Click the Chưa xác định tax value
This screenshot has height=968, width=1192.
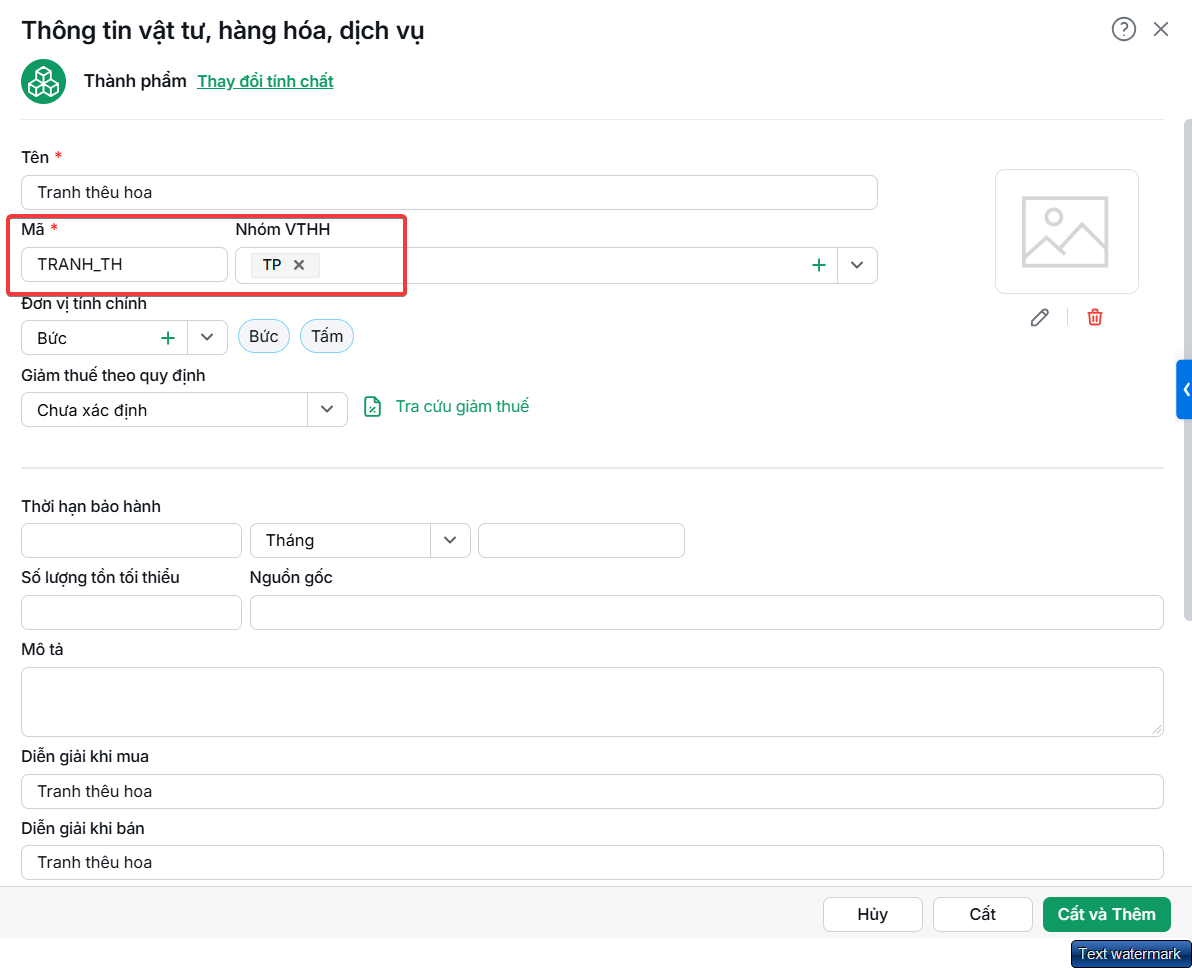pyautogui.click(x=93, y=410)
